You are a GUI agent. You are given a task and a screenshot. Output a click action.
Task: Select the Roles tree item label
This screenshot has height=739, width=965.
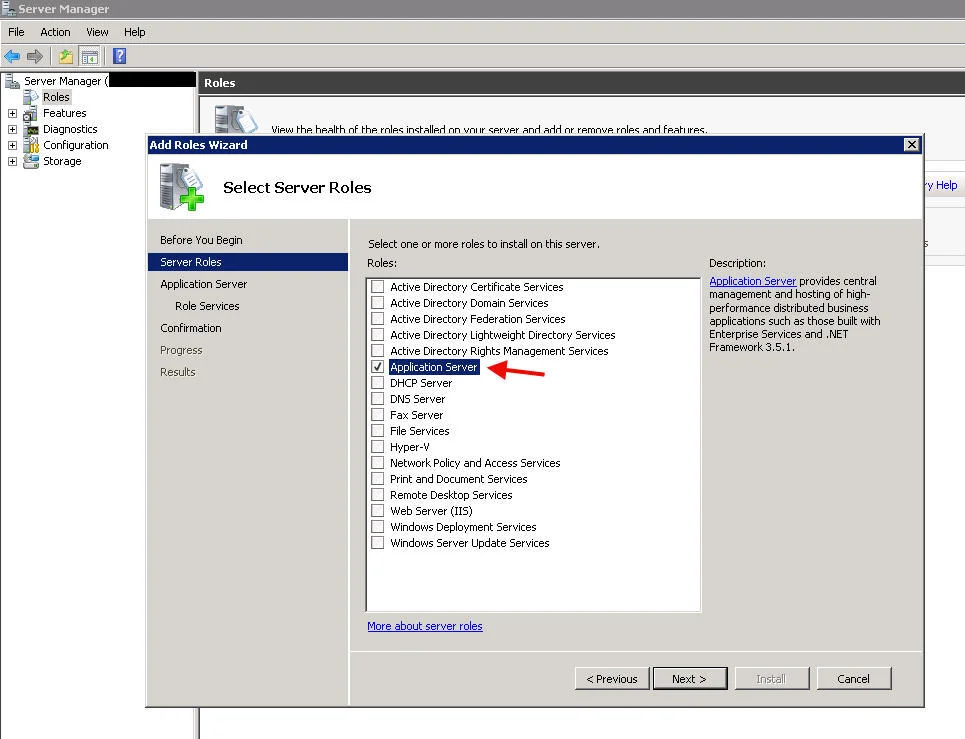56,97
